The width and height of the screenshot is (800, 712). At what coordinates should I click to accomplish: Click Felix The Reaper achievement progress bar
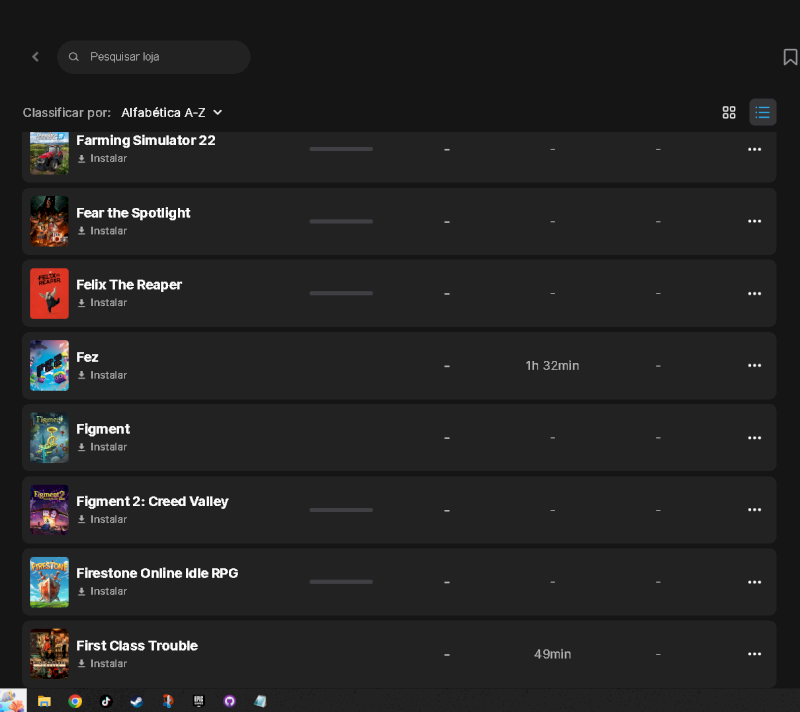click(x=341, y=293)
